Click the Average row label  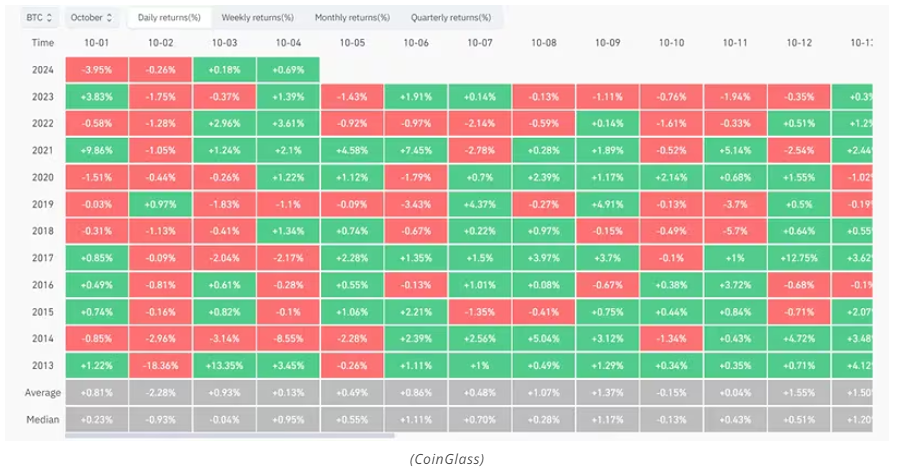pos(42,393)
